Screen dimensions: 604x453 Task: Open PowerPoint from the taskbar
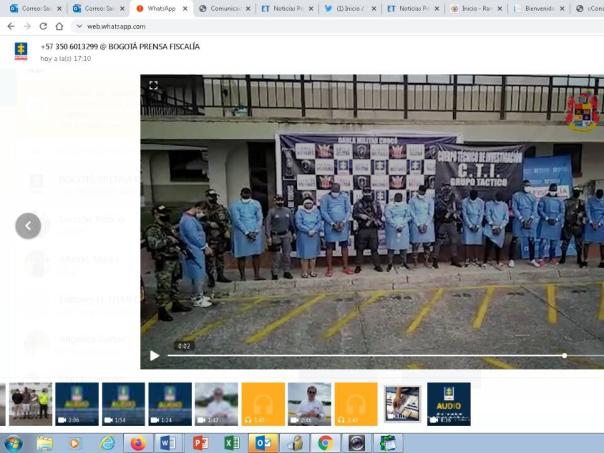coord(200,442)
